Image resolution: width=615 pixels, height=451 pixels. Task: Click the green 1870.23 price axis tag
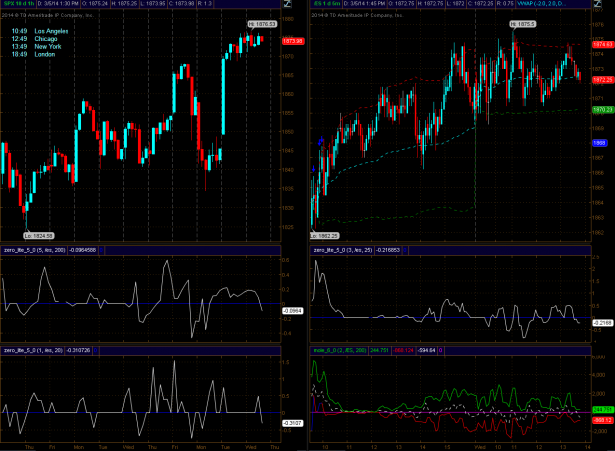click(x=601, y=108)
